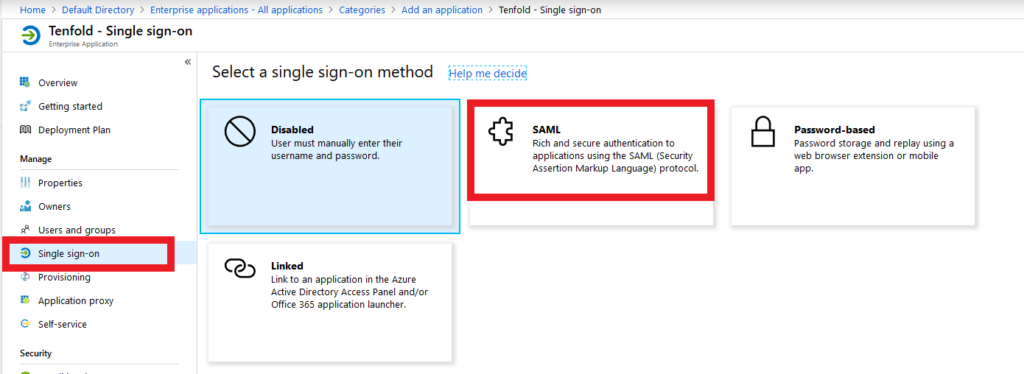
Task: Click the Disabled prohibition circle icon
Action: [x=240, y=132]
